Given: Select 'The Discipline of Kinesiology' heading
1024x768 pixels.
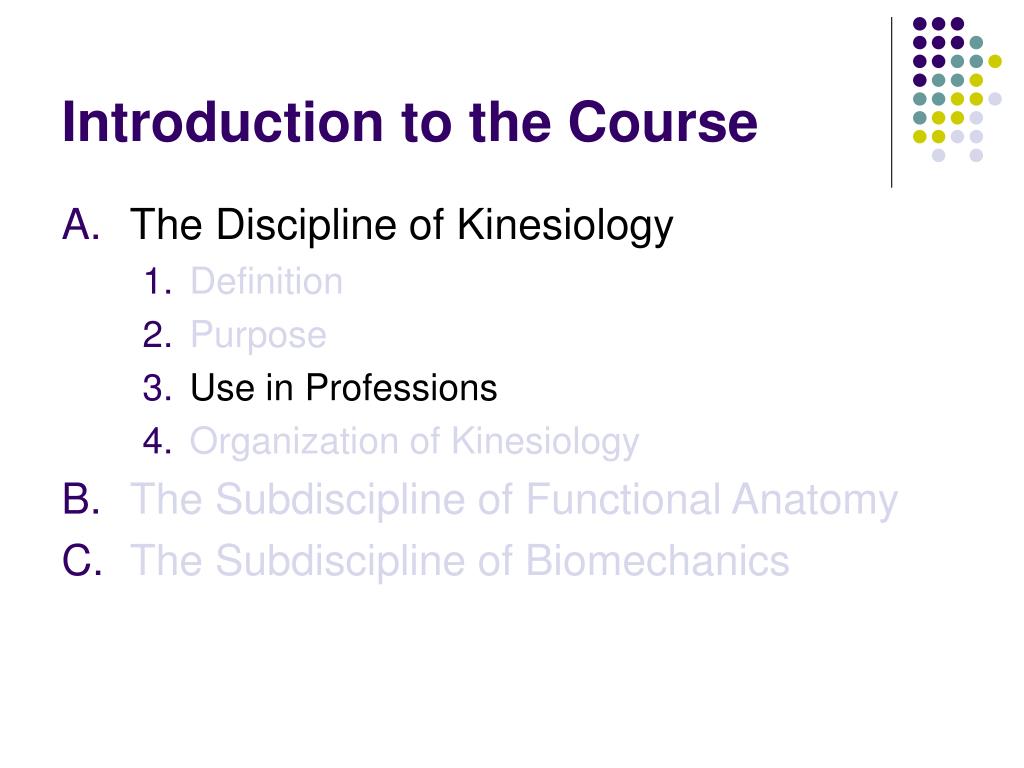Looking at the screenshot, I should [x=401, y=226].
